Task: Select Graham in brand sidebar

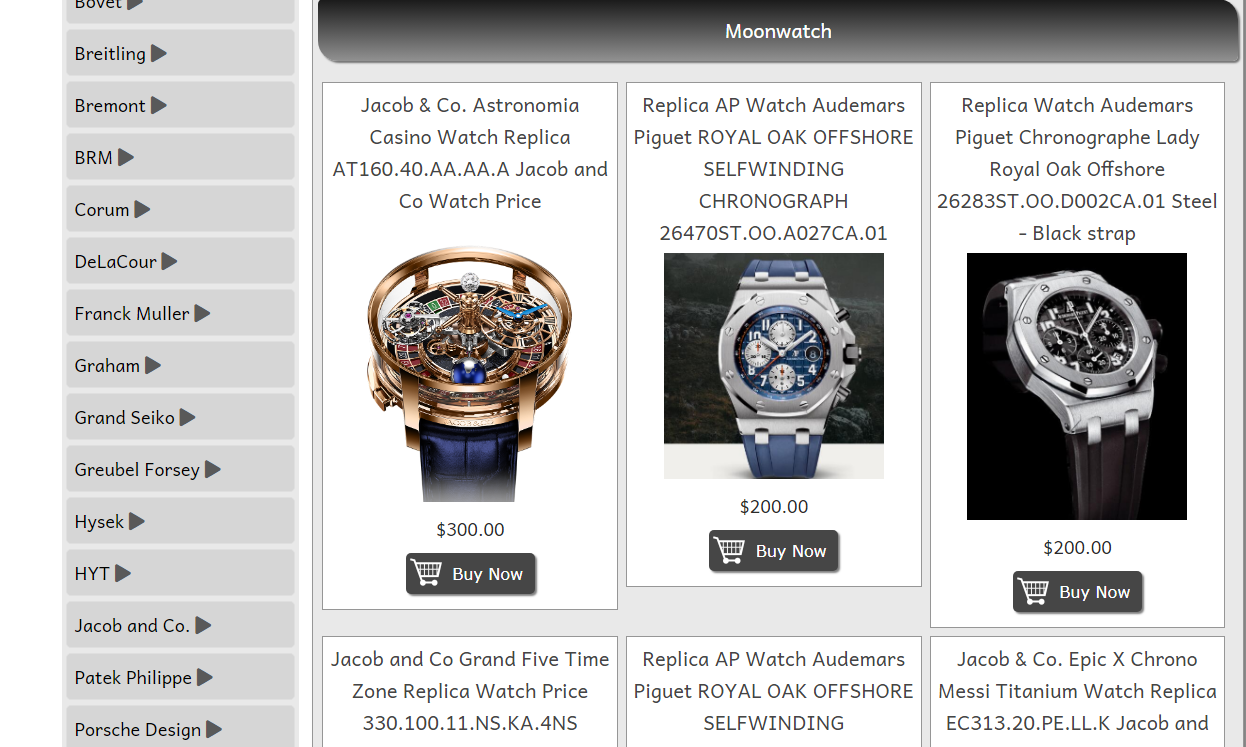Action: 180,365
